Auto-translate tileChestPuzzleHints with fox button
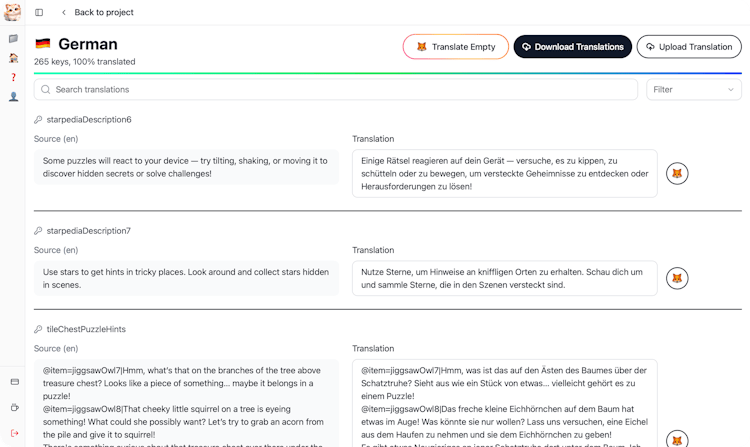The height and width of the screenshot is (447, 750). (x=677, y=438)
